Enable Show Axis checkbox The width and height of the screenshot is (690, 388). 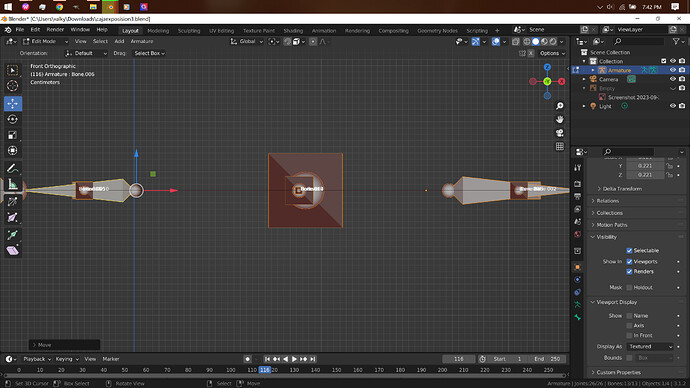point(629,326)
